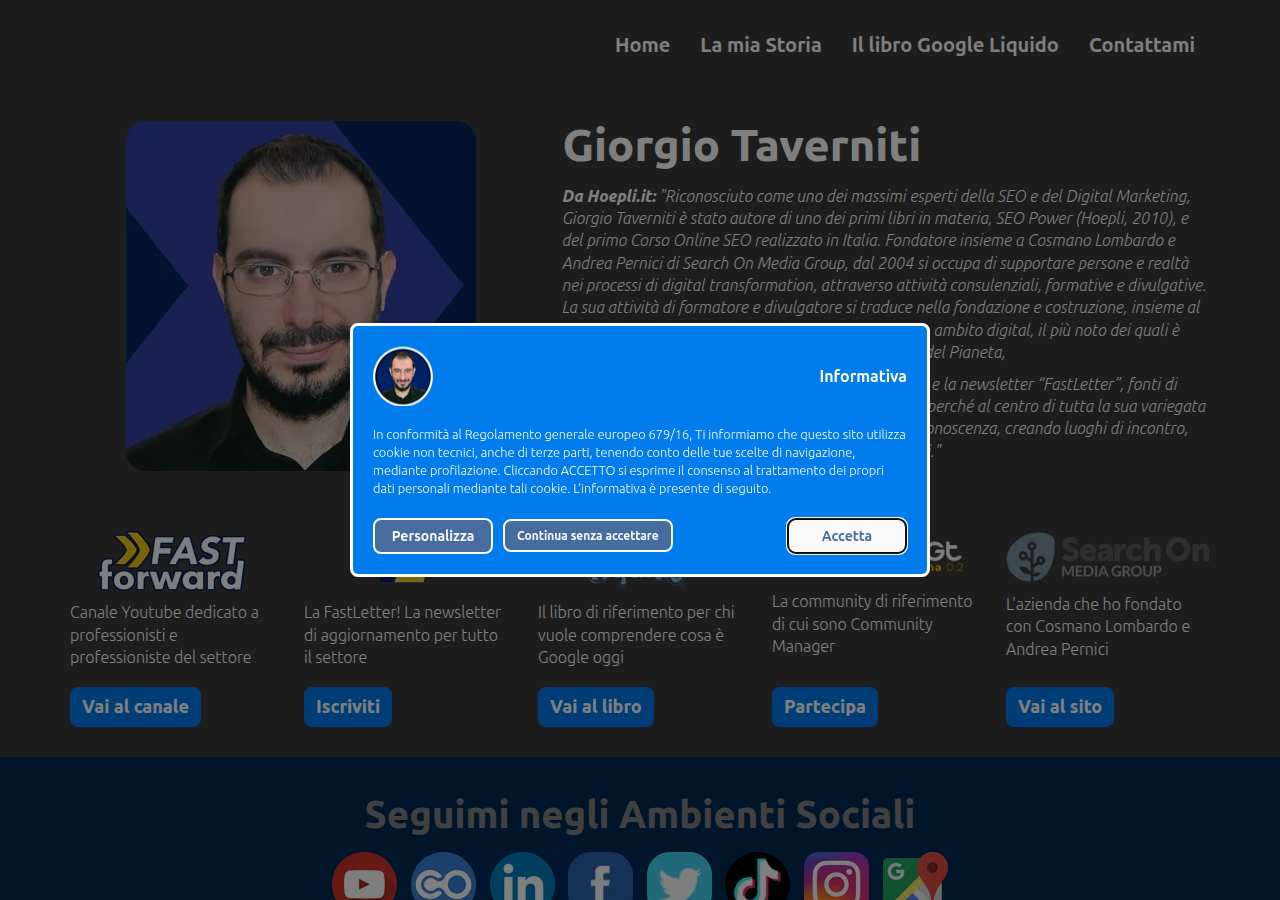Click the Canale Youtube dedicato description
The height and width of the screenshot is (900, 1280).
point(165,634)
